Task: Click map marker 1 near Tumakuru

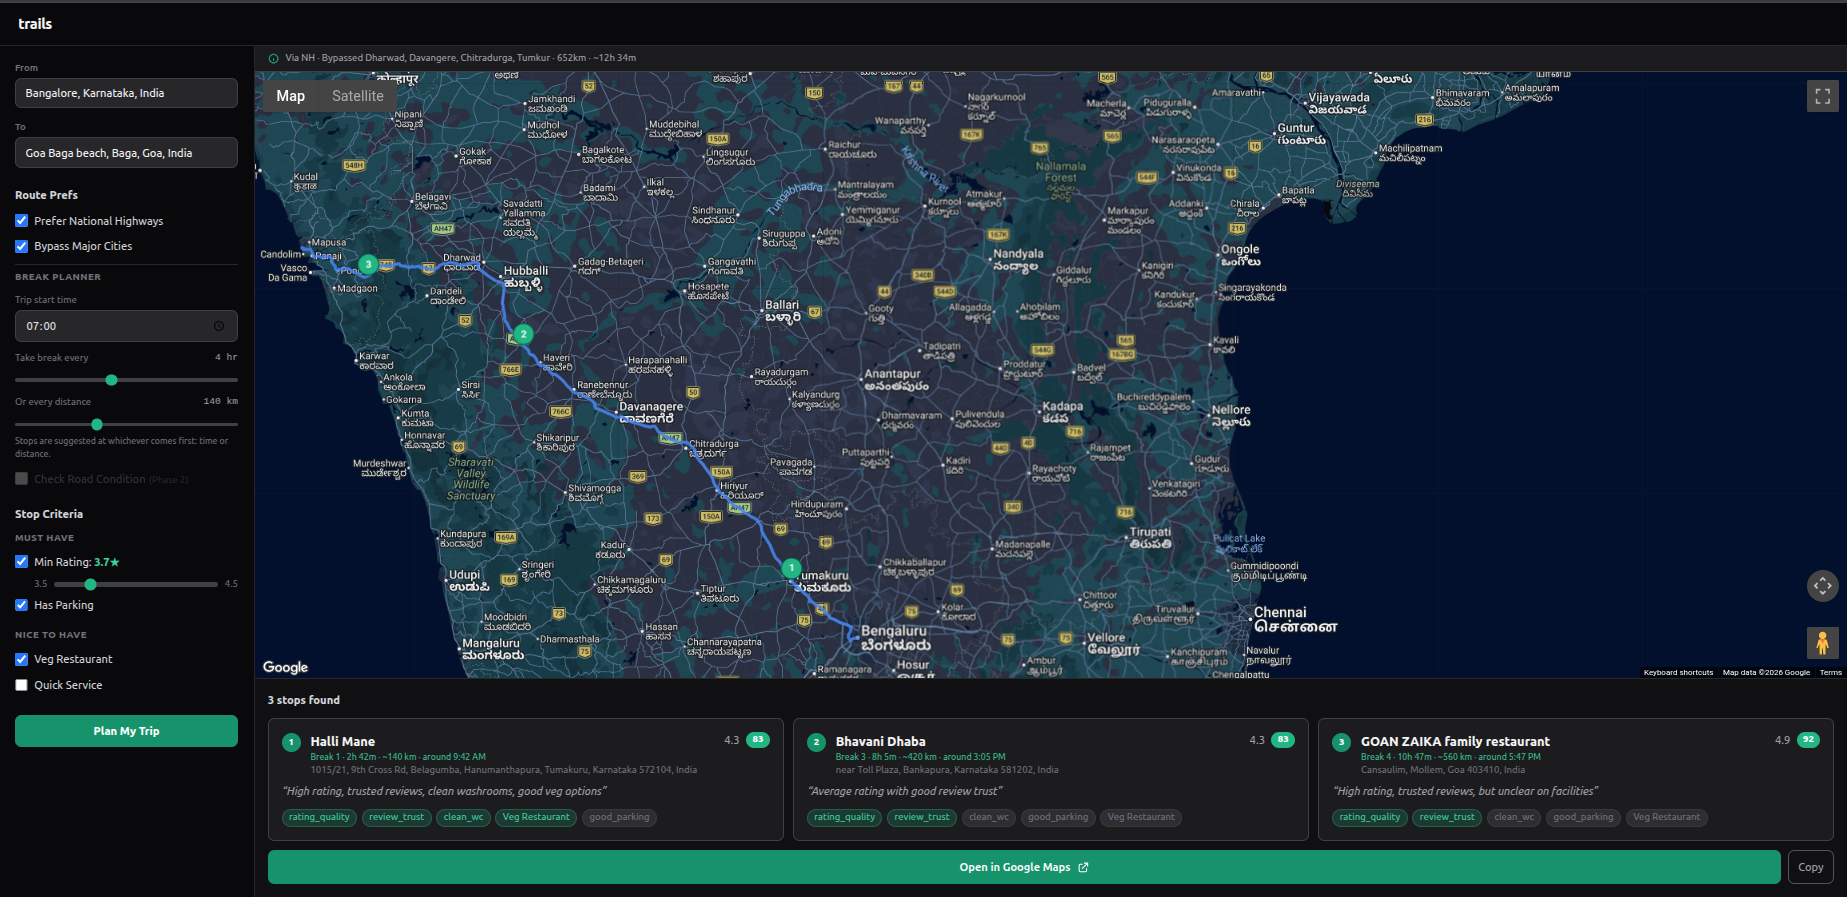Action: [x=791, y=568]
